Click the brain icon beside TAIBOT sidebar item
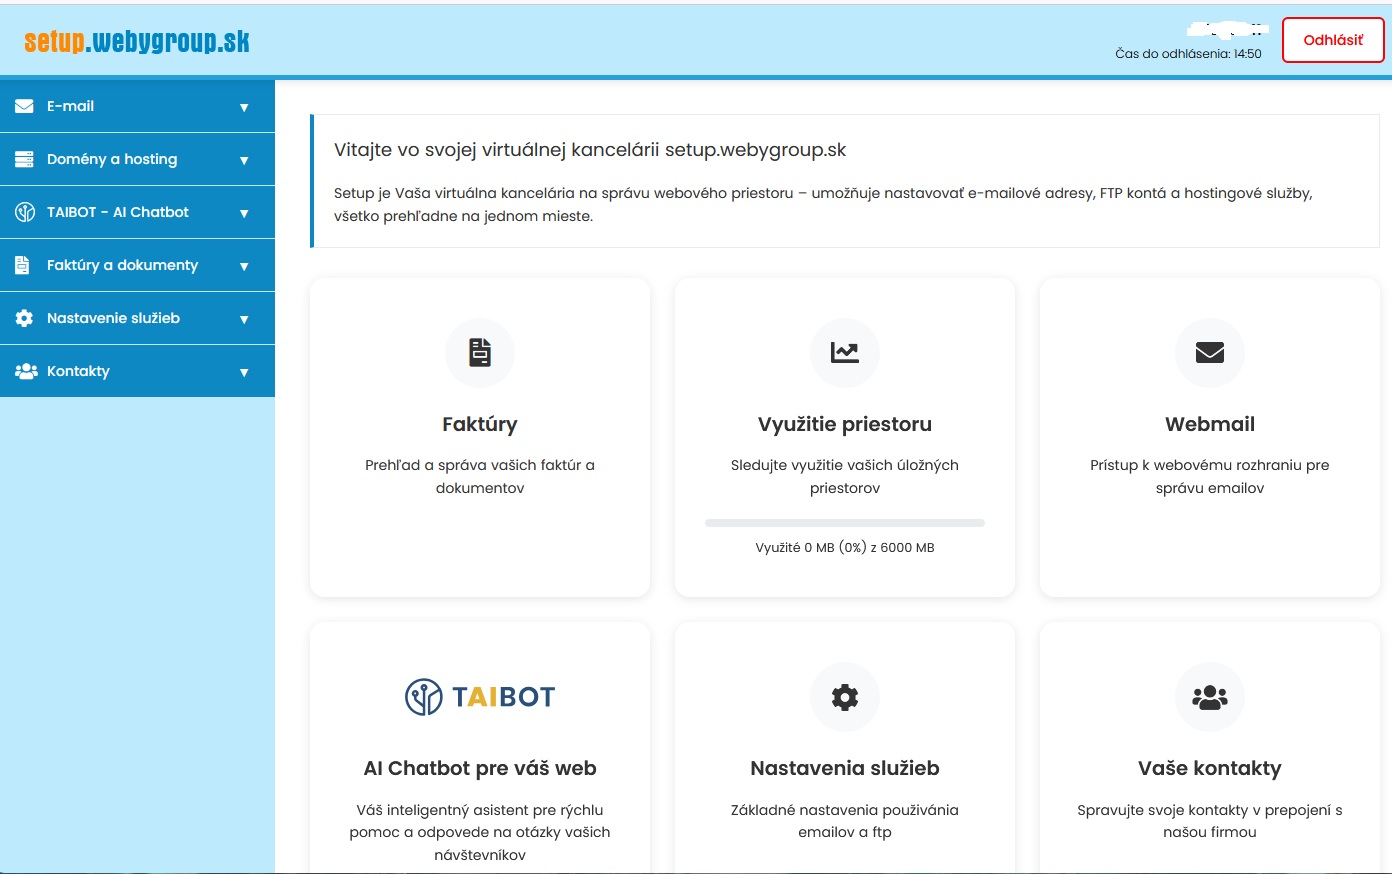The image size is (1392, 874). click(24, 212)
